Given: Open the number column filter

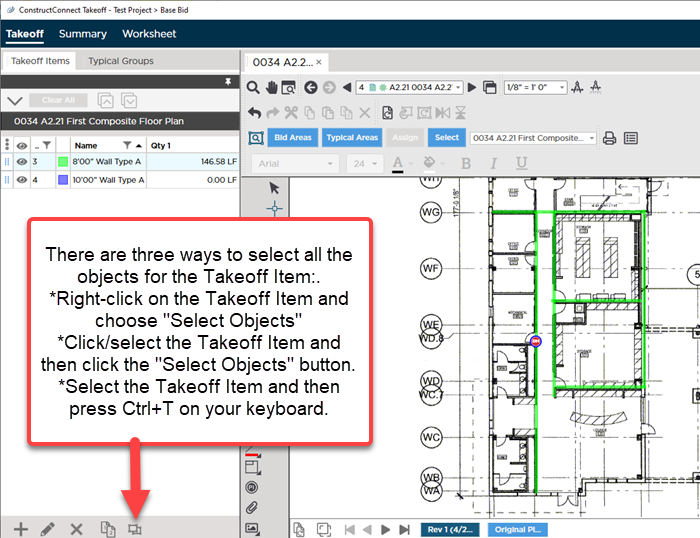Looking at the screenshot, I should click(x=46, y=146).
